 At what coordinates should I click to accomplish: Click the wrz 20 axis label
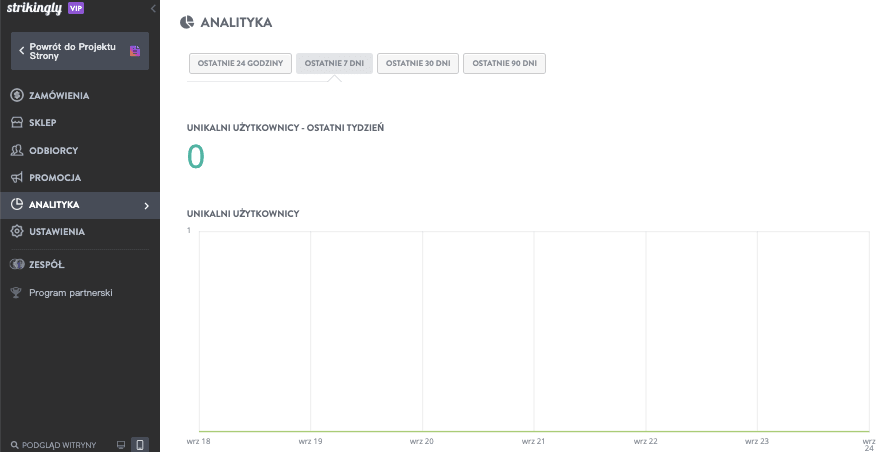coord(422,441)
